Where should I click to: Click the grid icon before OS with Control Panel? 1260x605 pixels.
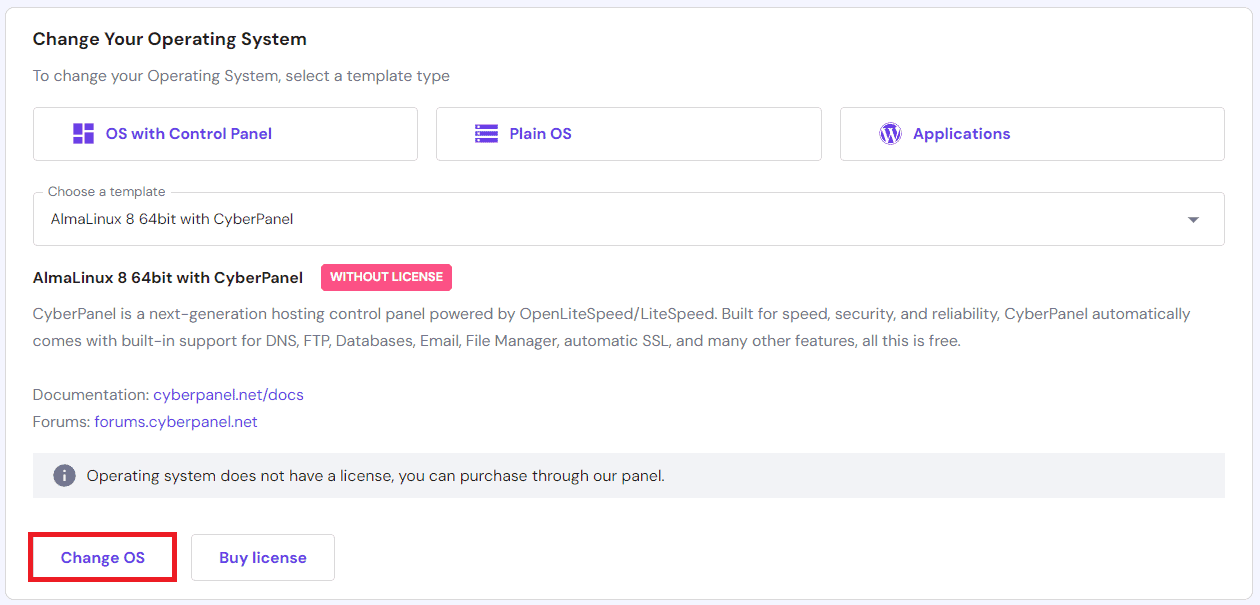coord(85,133)
